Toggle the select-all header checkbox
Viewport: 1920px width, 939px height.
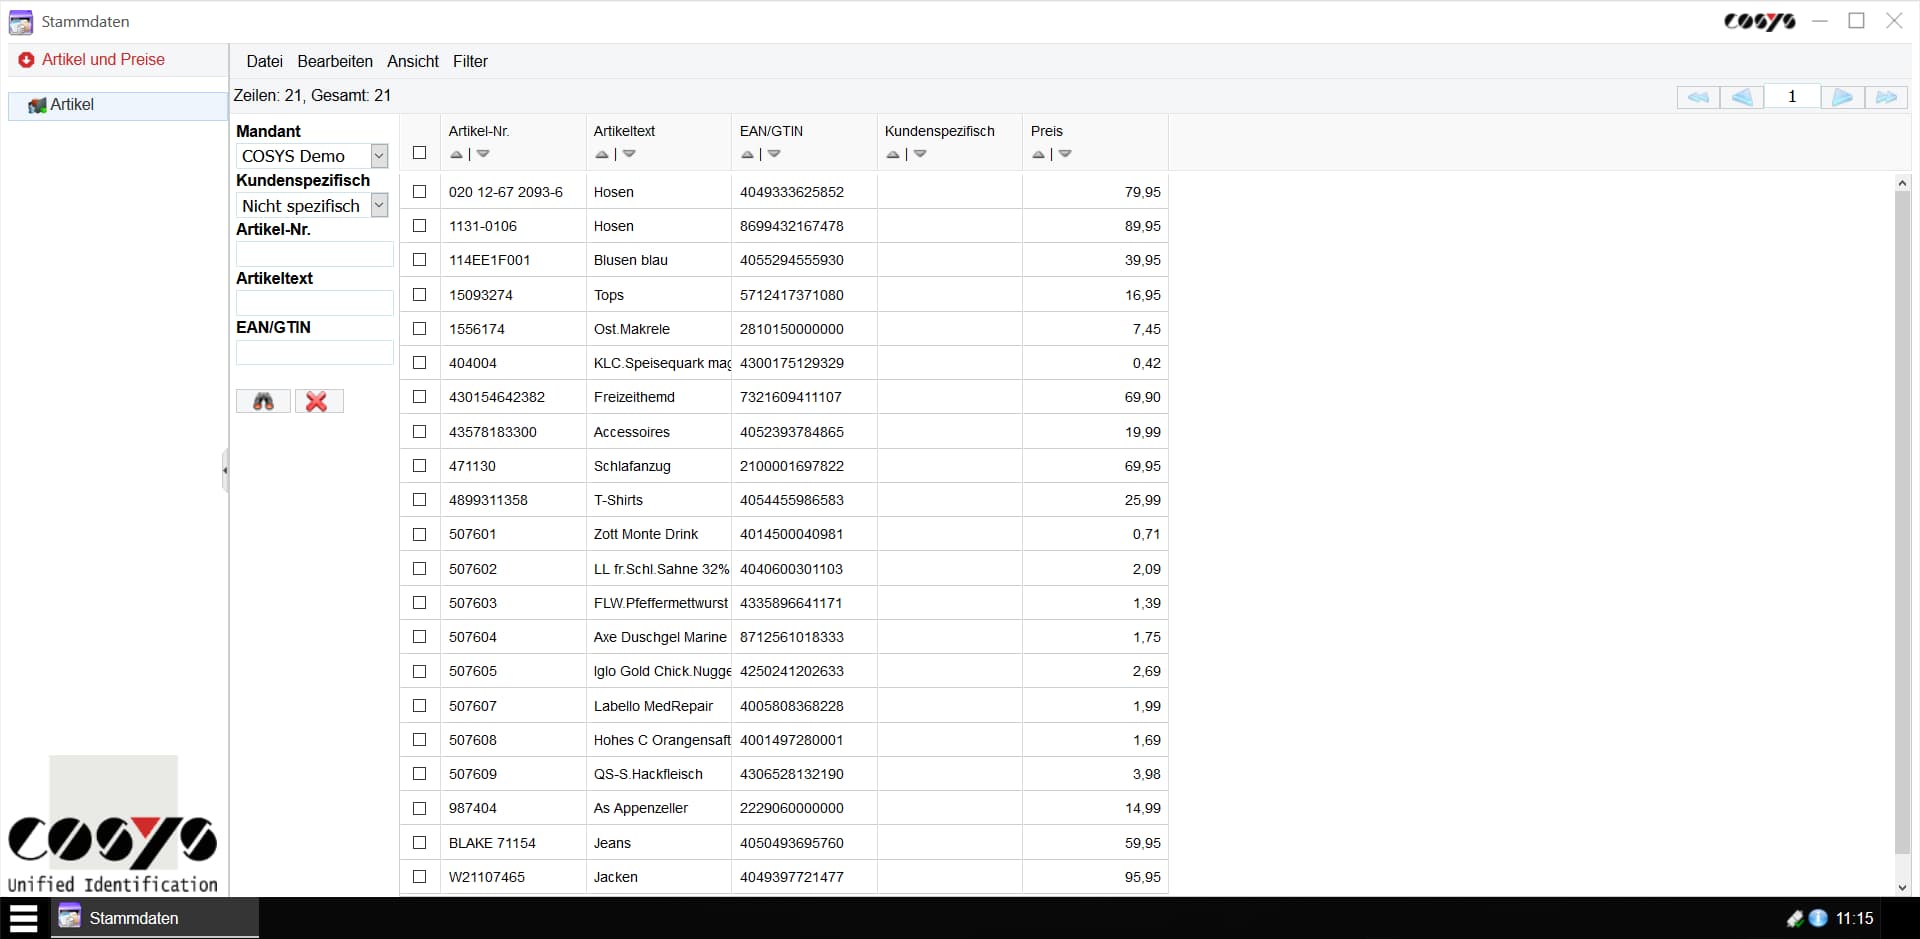click(419, 153)
